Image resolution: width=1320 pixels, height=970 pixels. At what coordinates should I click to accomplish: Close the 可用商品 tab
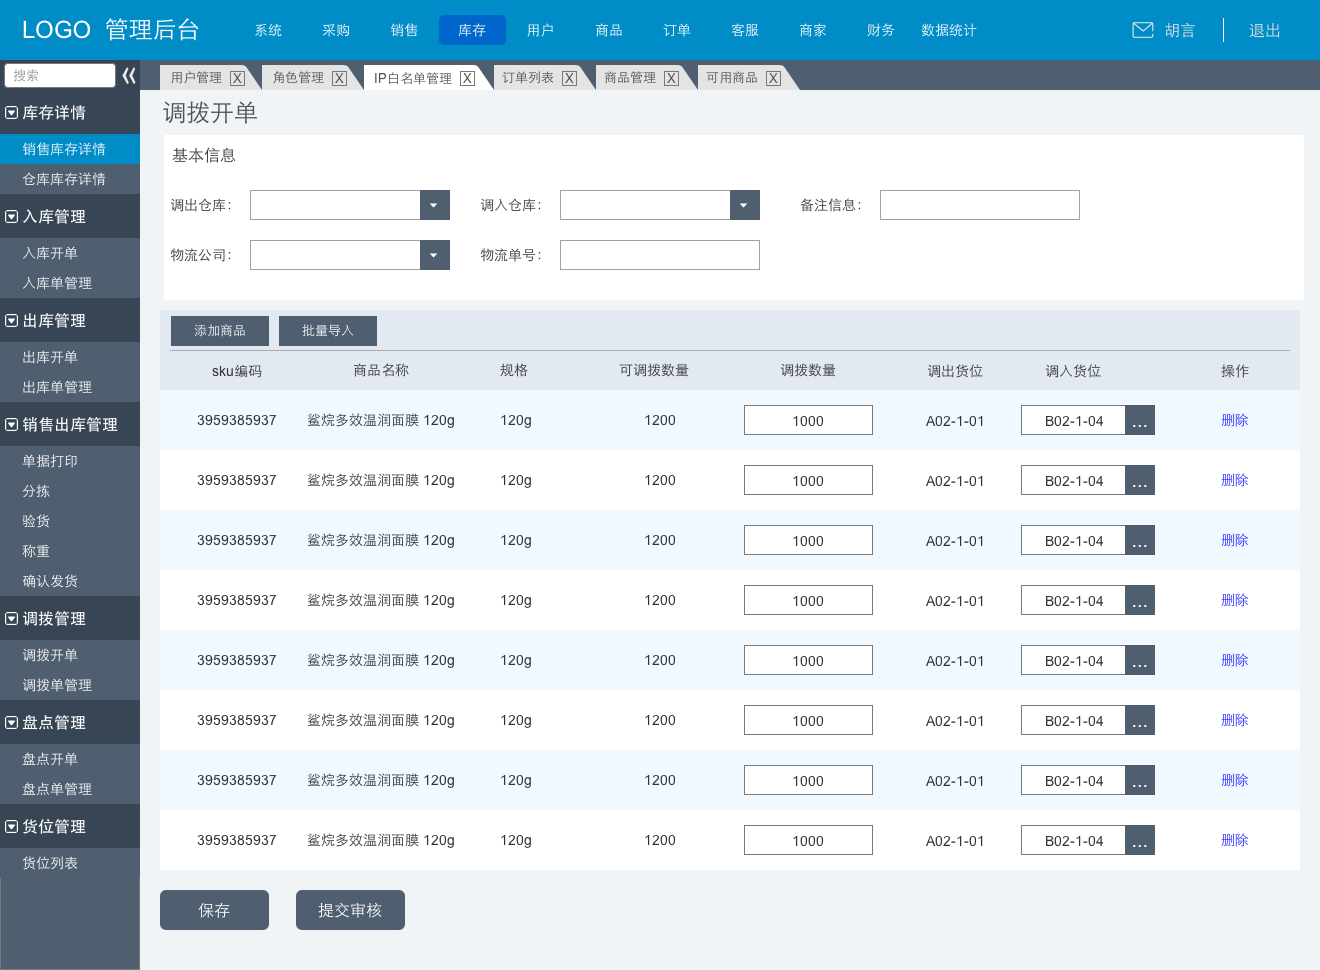(773, 78)
